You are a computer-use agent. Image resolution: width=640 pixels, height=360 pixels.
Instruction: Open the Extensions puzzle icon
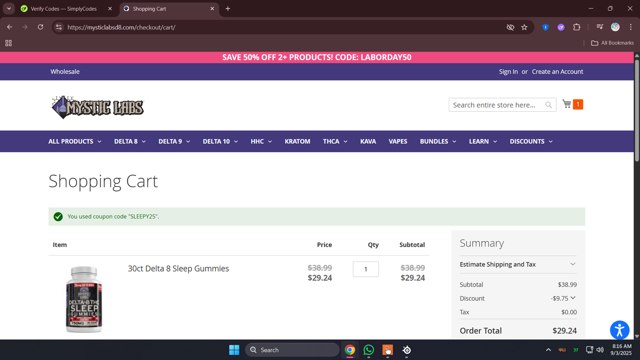coord(576,27)
